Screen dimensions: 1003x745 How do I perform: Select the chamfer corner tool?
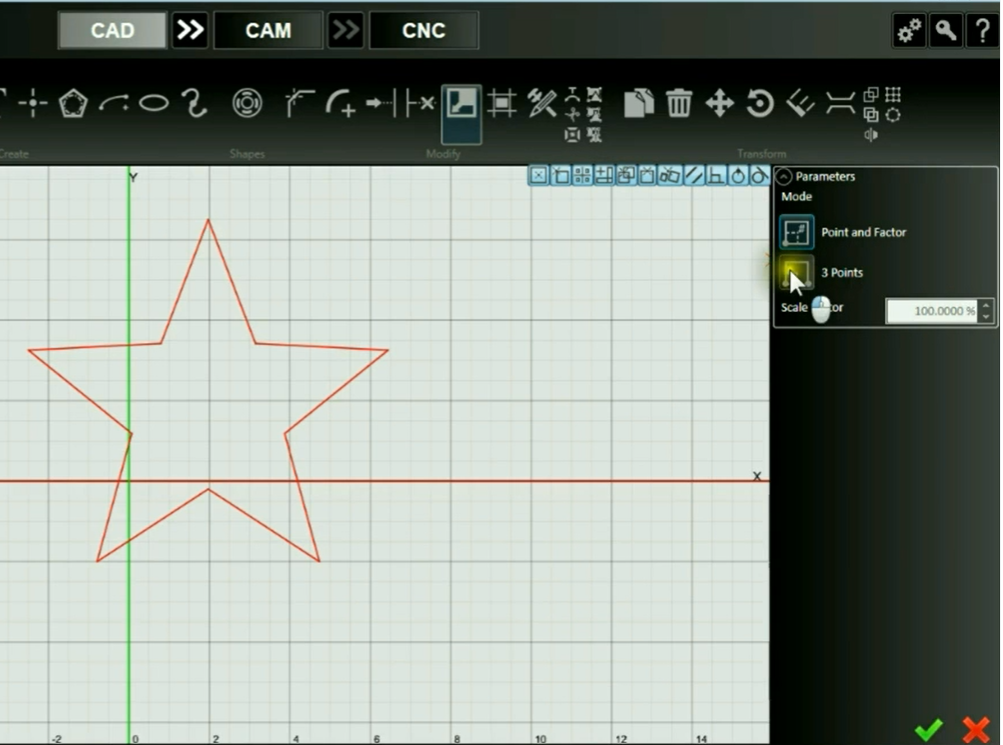[x=299, y=103]
